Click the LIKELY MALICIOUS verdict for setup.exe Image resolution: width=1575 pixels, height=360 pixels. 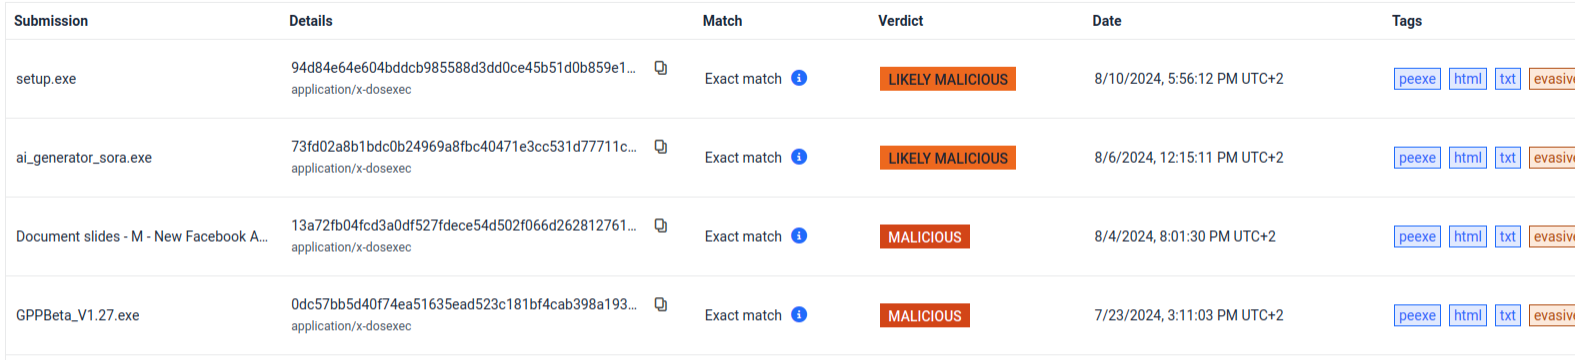pyautogui.click(x=948, y=79)
